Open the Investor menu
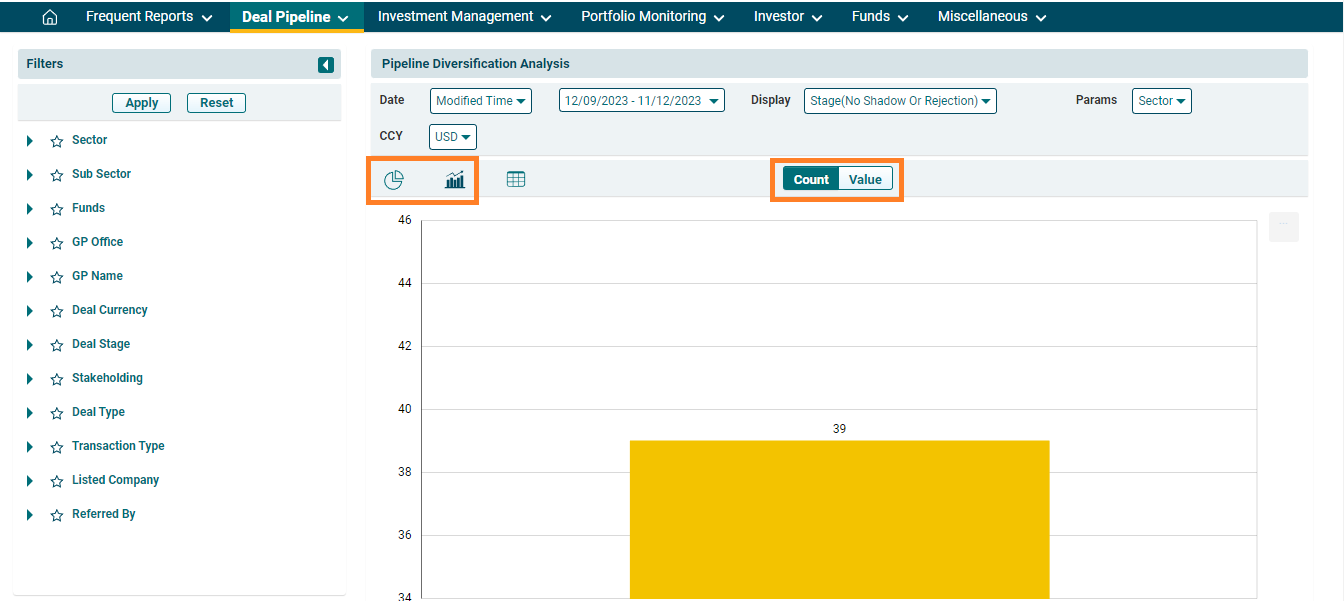Viewport: 1344px width, 601px height. (x=788, y=17)
